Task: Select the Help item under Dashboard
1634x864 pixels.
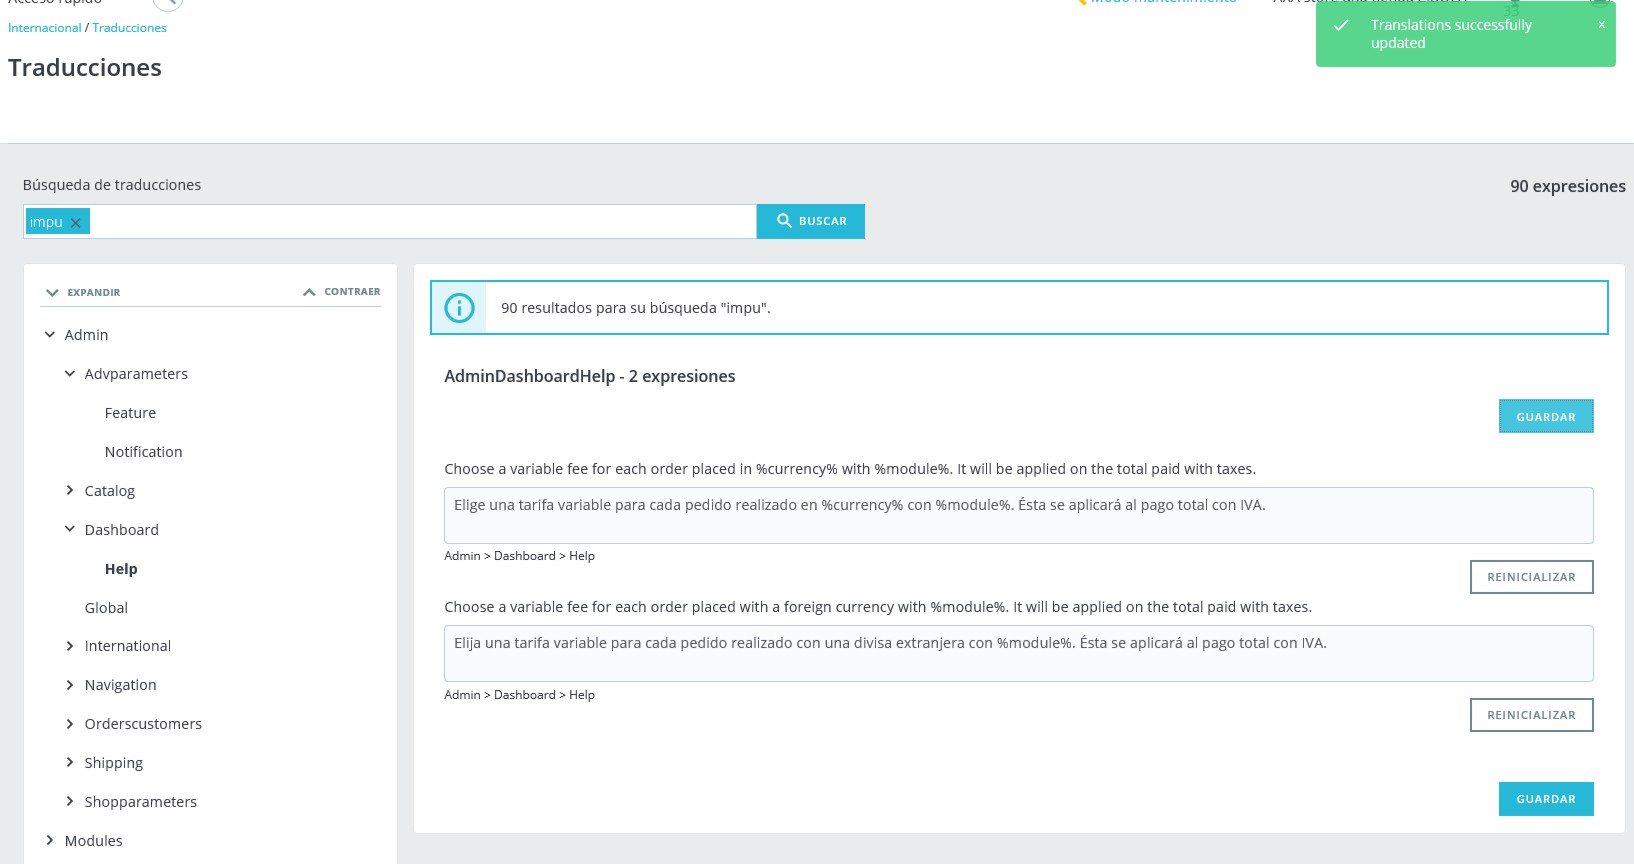Action: [121, 569]
